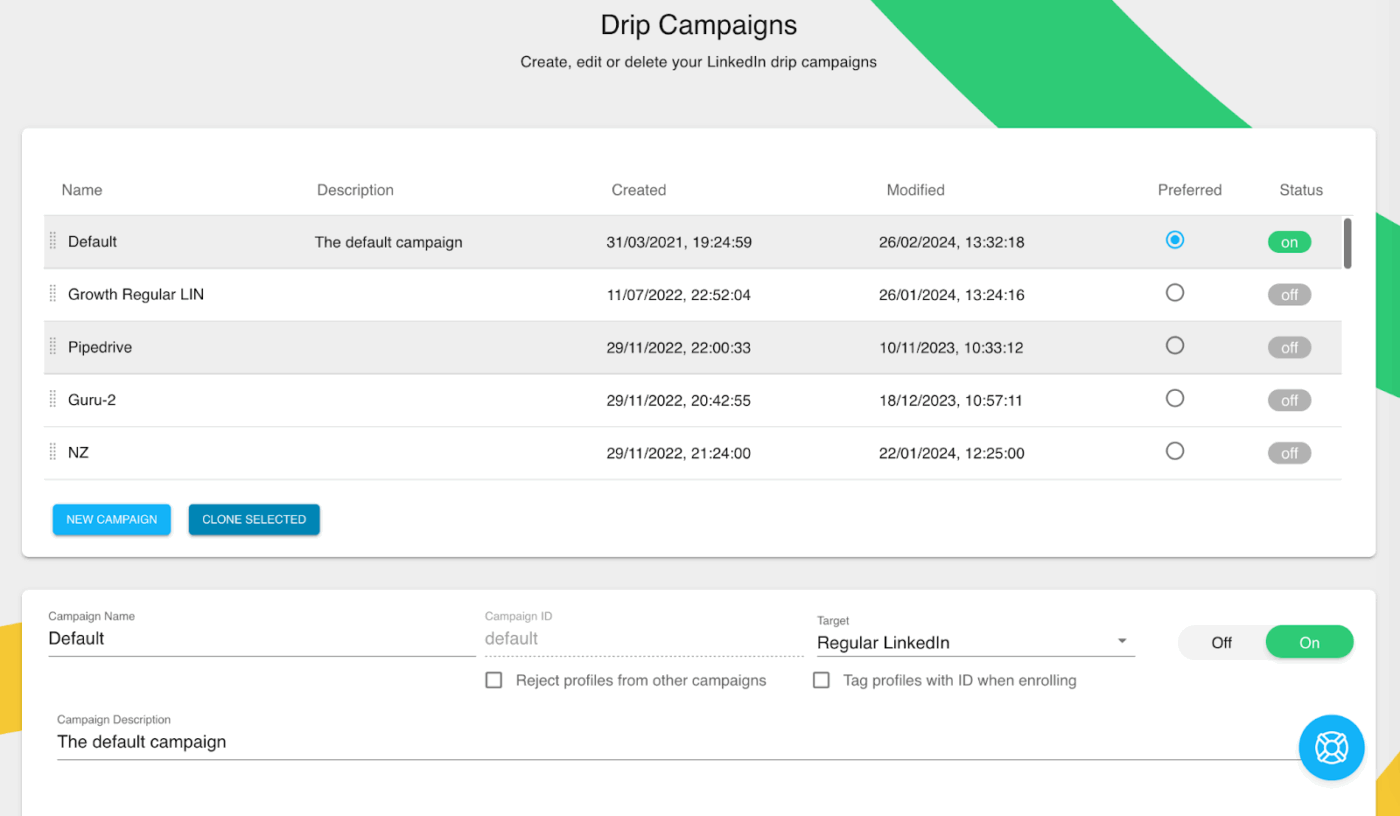Click the drag handle for Guru-2
Viewport: 1400px width, 816px height.
tap(52, 399)
